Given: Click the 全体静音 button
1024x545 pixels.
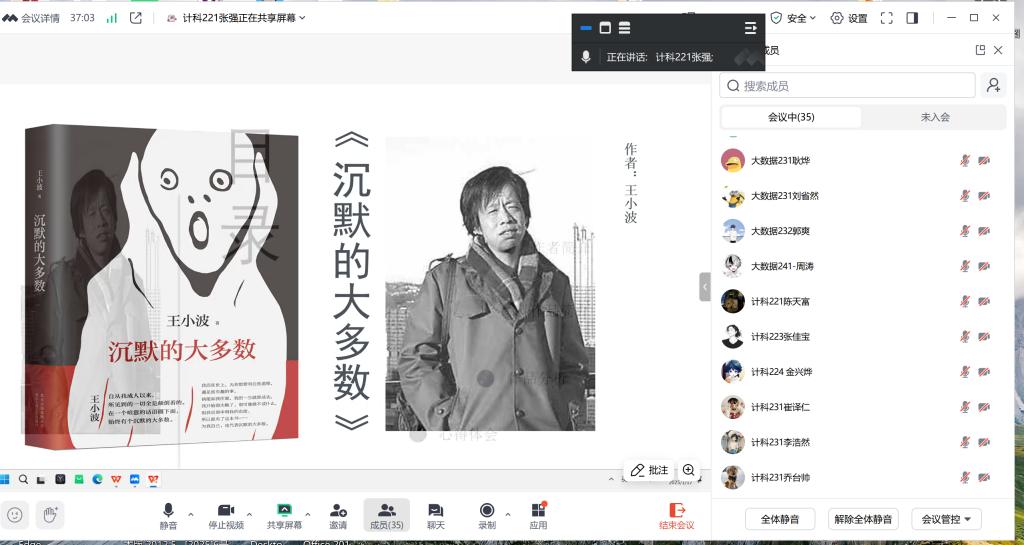Looking at the screenshot, I should coord(779,519).
